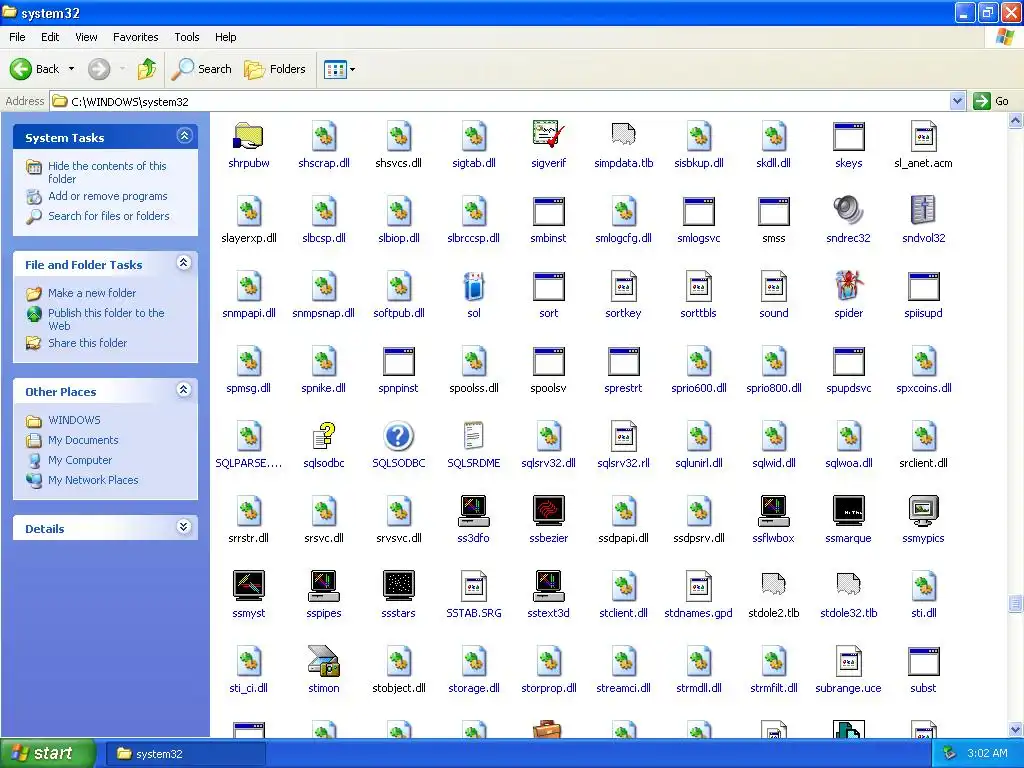The height and width of the screenshot is (768, 1024).
Task: Toggle the Folders pane button
Action: pyautogui.click(x=274, y=69)
